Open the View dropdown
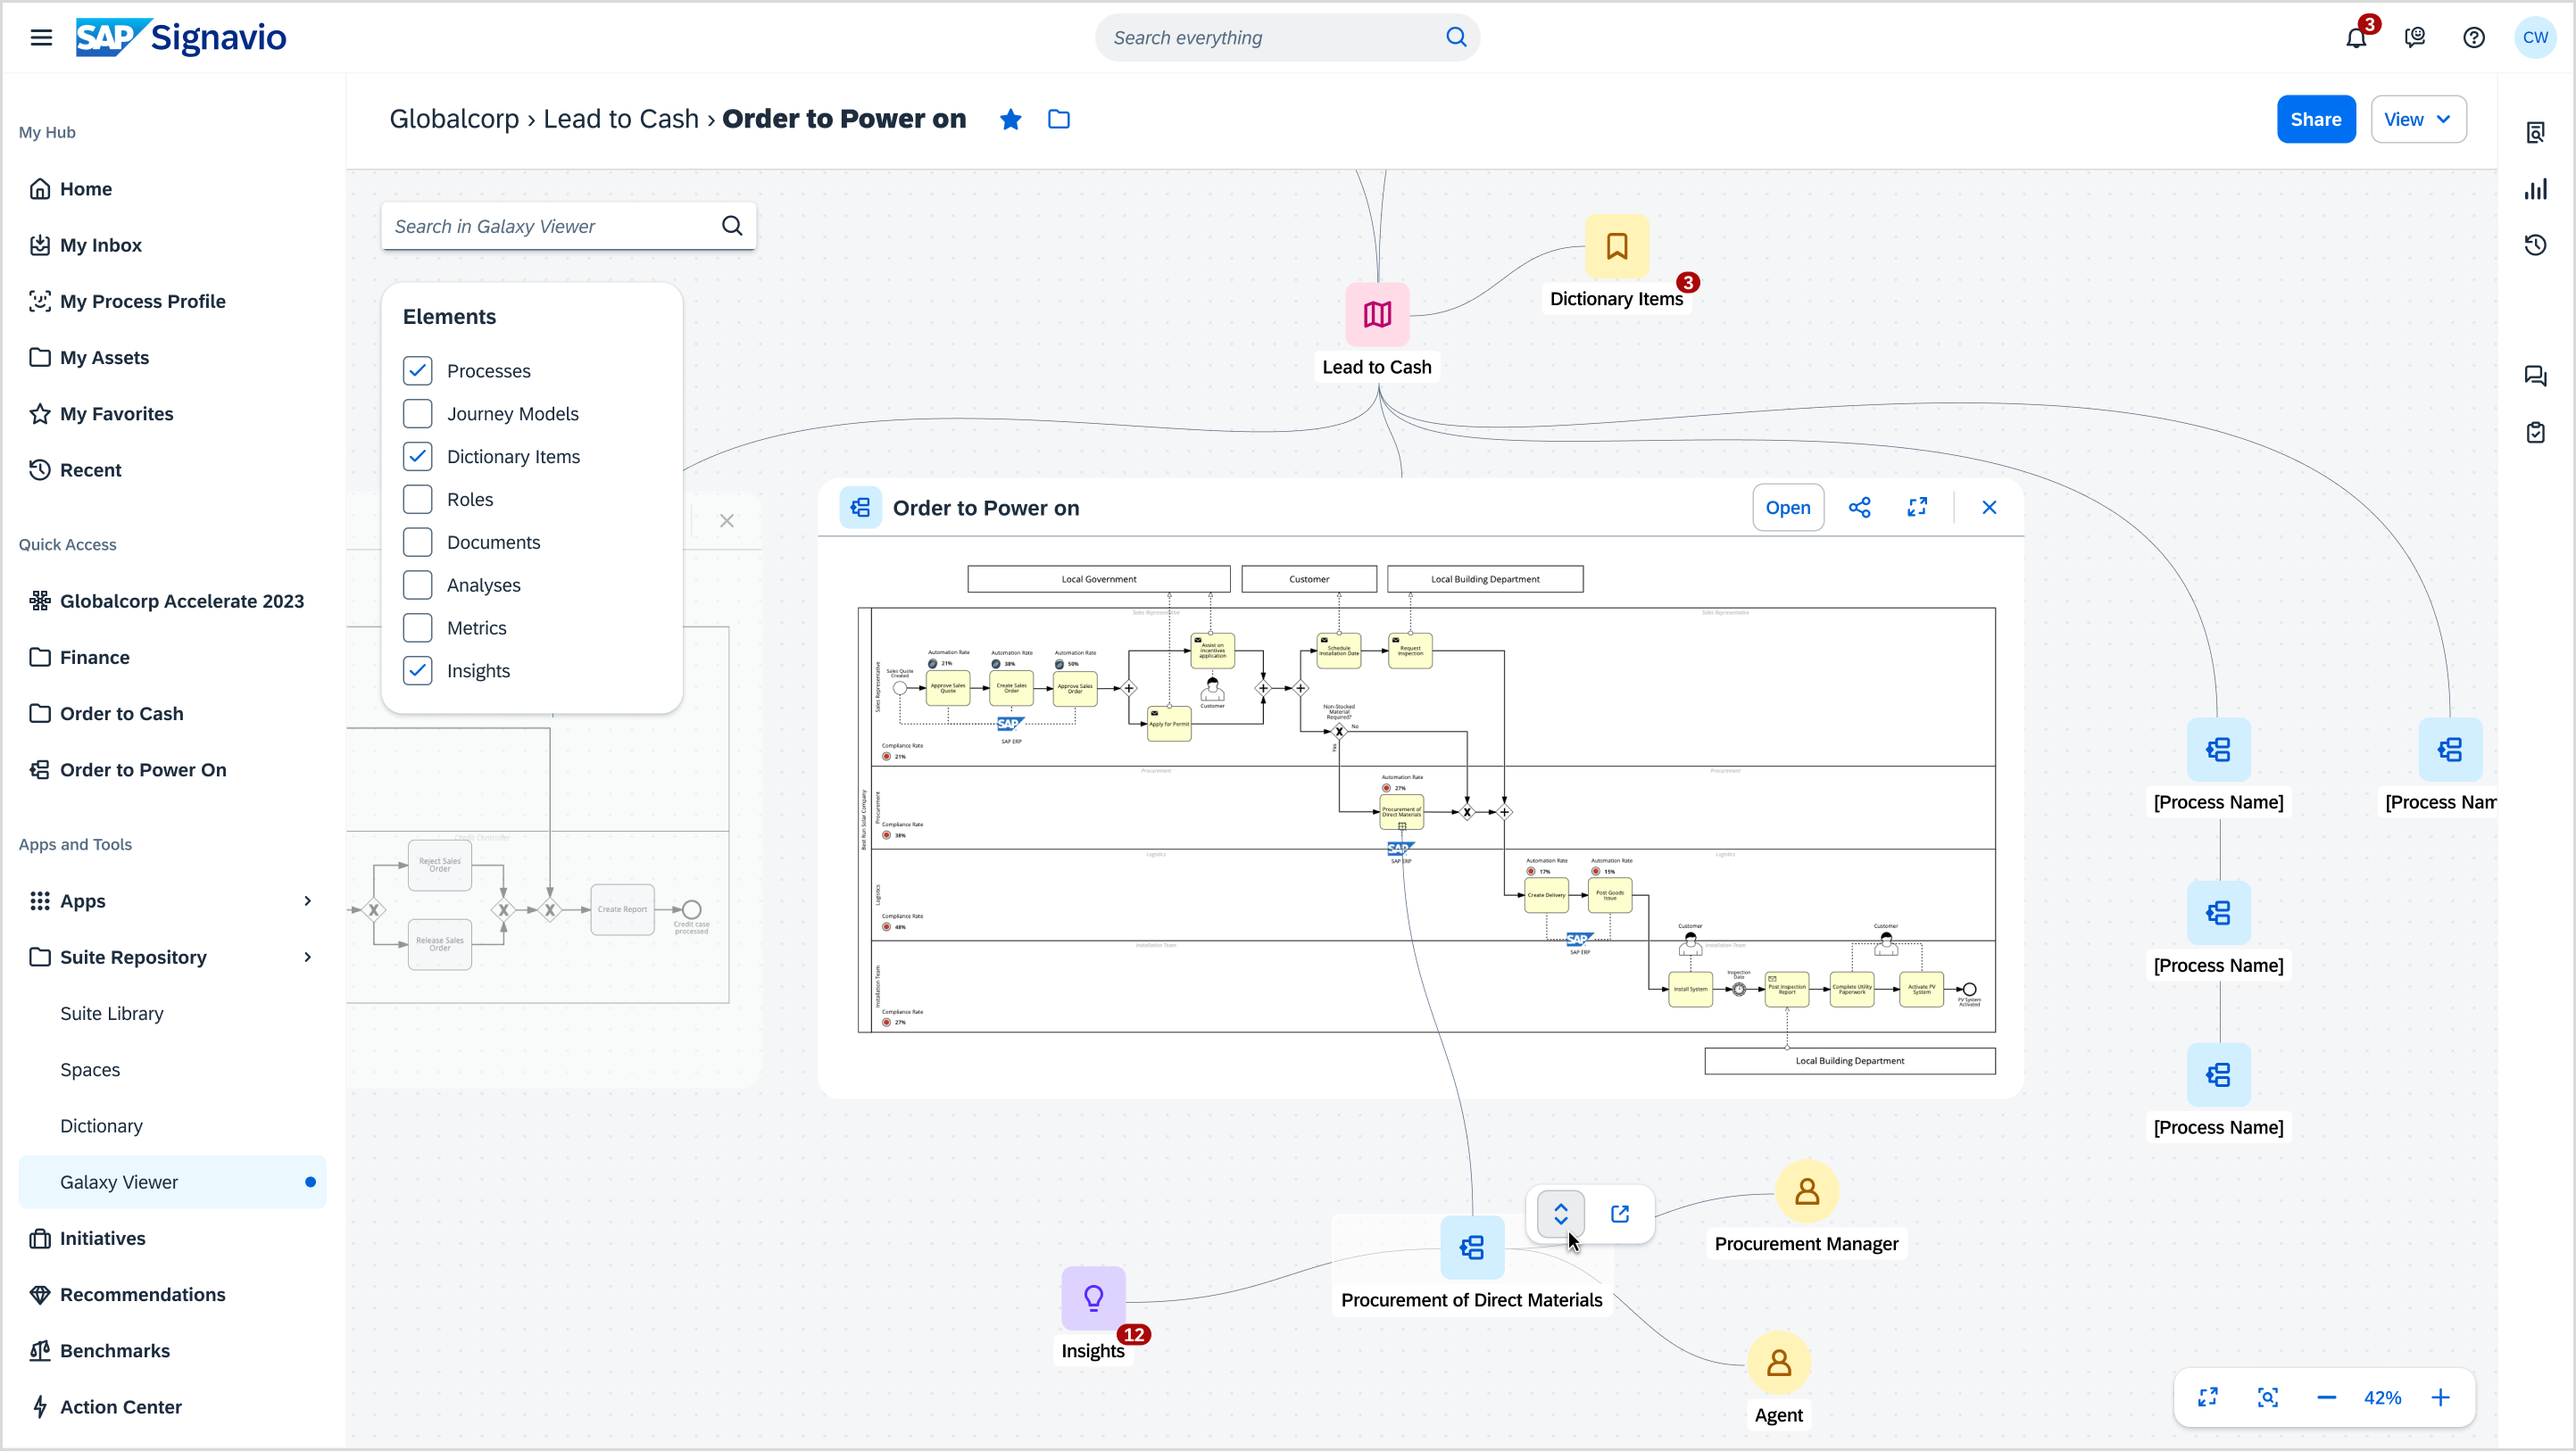Image resolution: width=2576 pixels, height=1451 pixels. [x=2417, y=119]
